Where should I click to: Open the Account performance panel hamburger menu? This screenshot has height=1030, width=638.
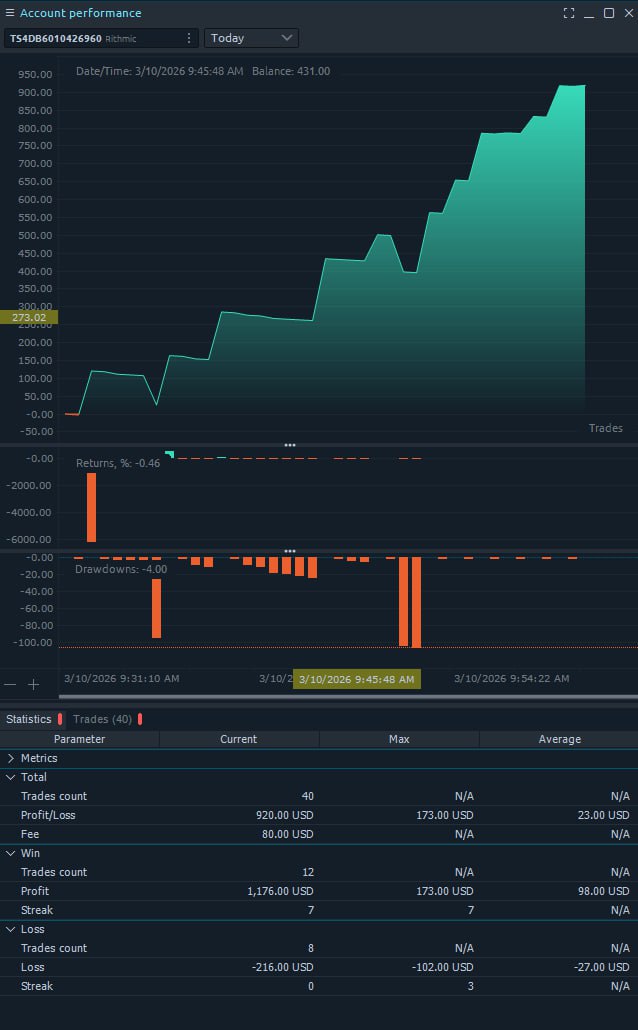10,13
